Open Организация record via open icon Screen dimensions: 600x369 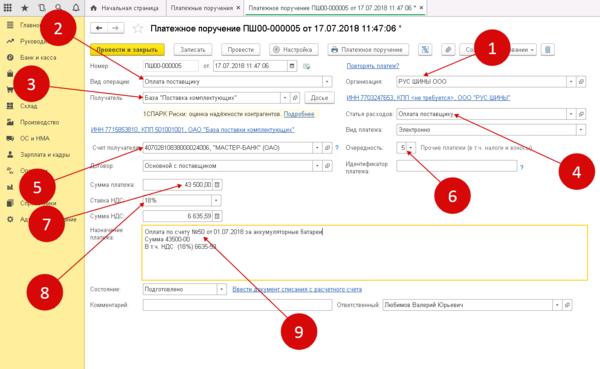581,82
